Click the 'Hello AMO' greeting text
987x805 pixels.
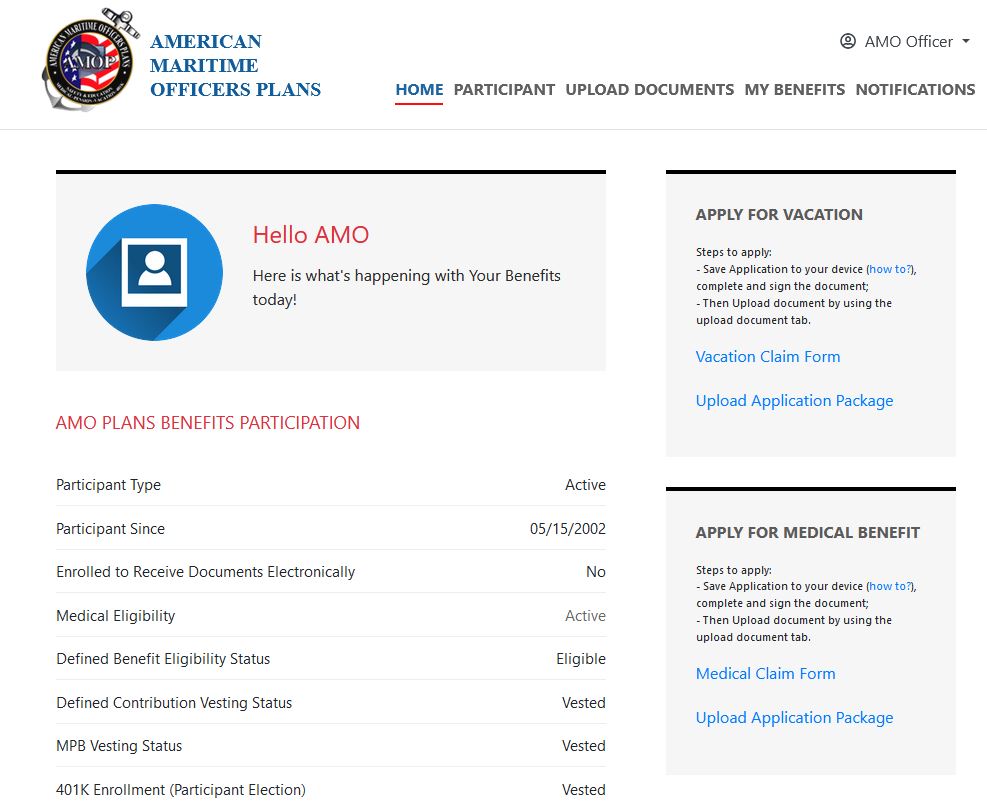coord(311,235)
